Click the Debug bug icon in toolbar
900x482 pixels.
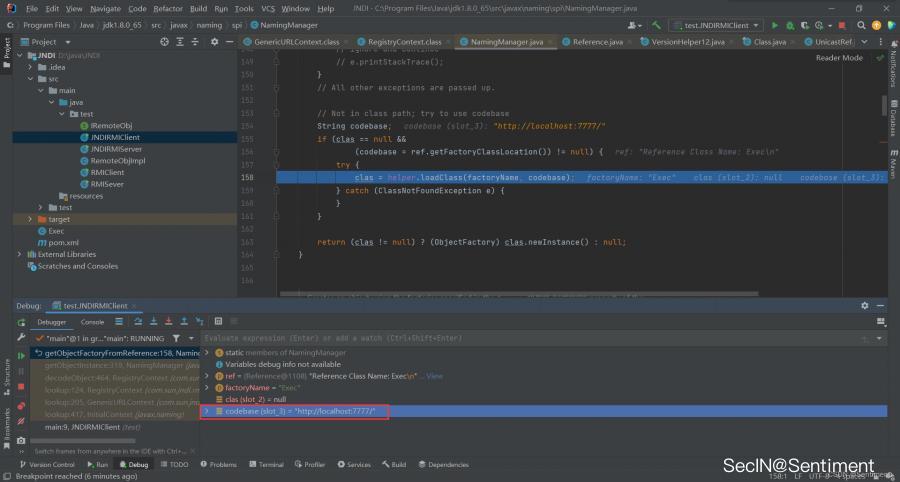(x=788, y=24)
